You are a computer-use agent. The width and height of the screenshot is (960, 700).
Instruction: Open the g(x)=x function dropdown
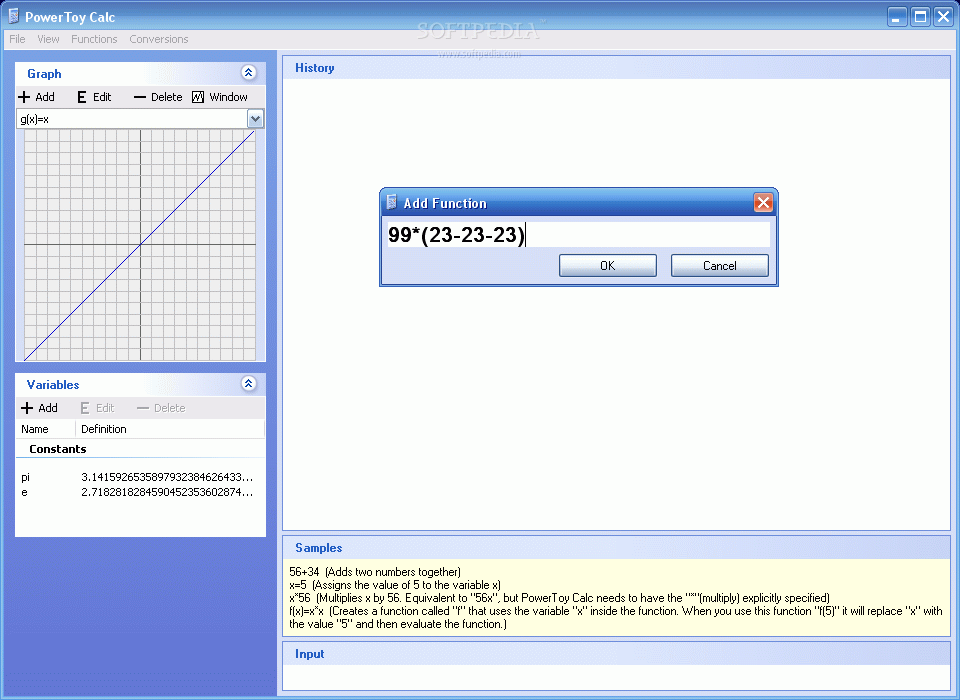256,118
